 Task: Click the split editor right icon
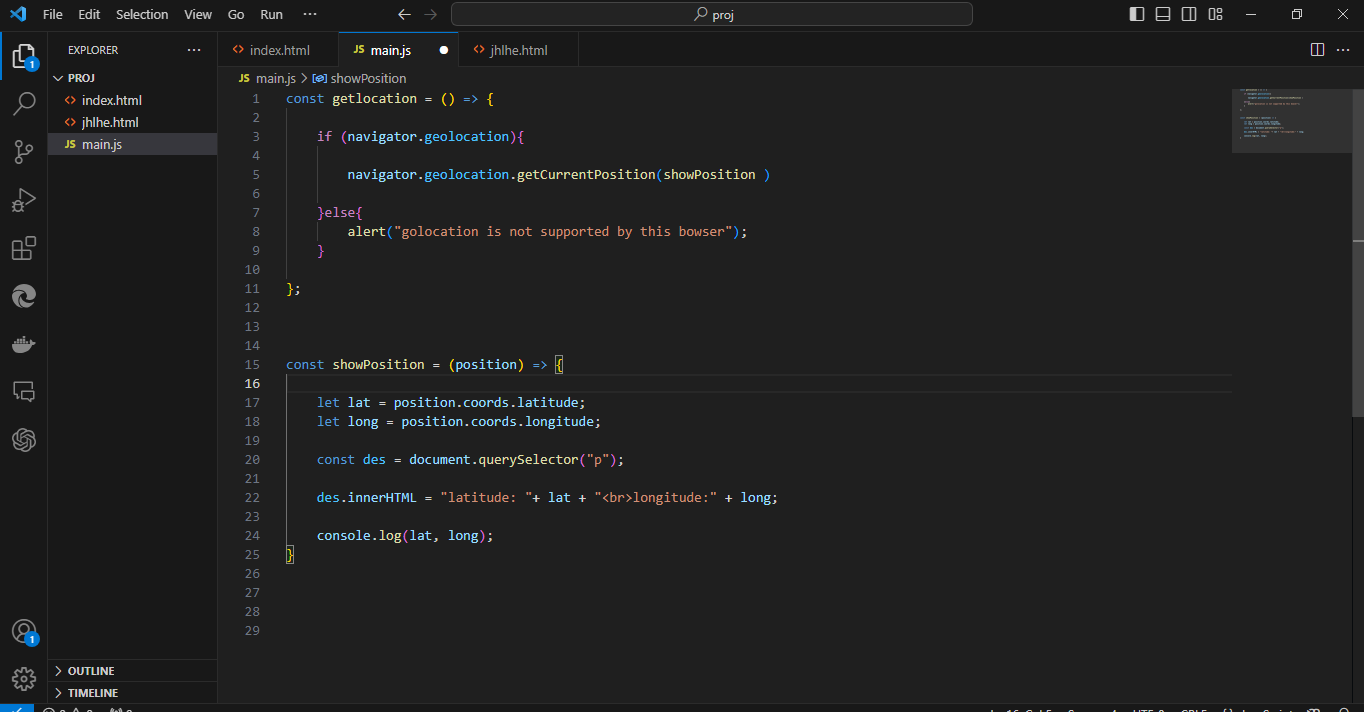point(1317,50)
